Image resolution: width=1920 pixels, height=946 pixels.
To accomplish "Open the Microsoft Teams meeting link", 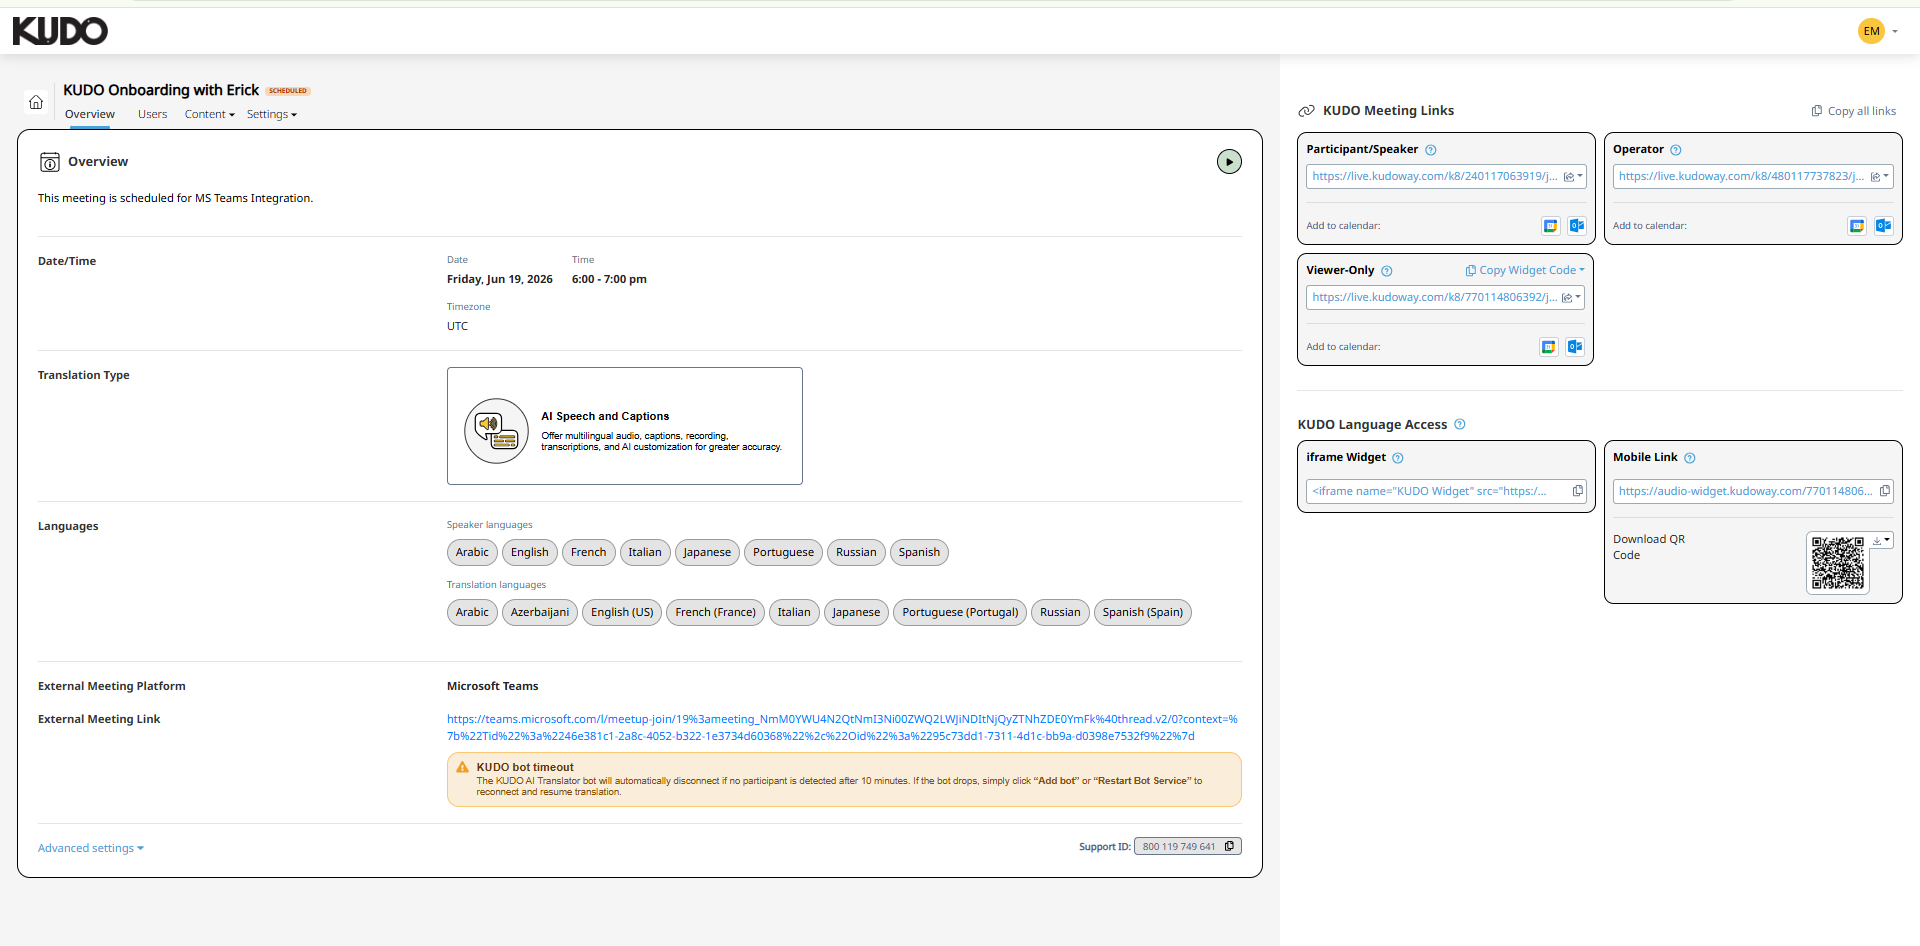I will 842,727.
